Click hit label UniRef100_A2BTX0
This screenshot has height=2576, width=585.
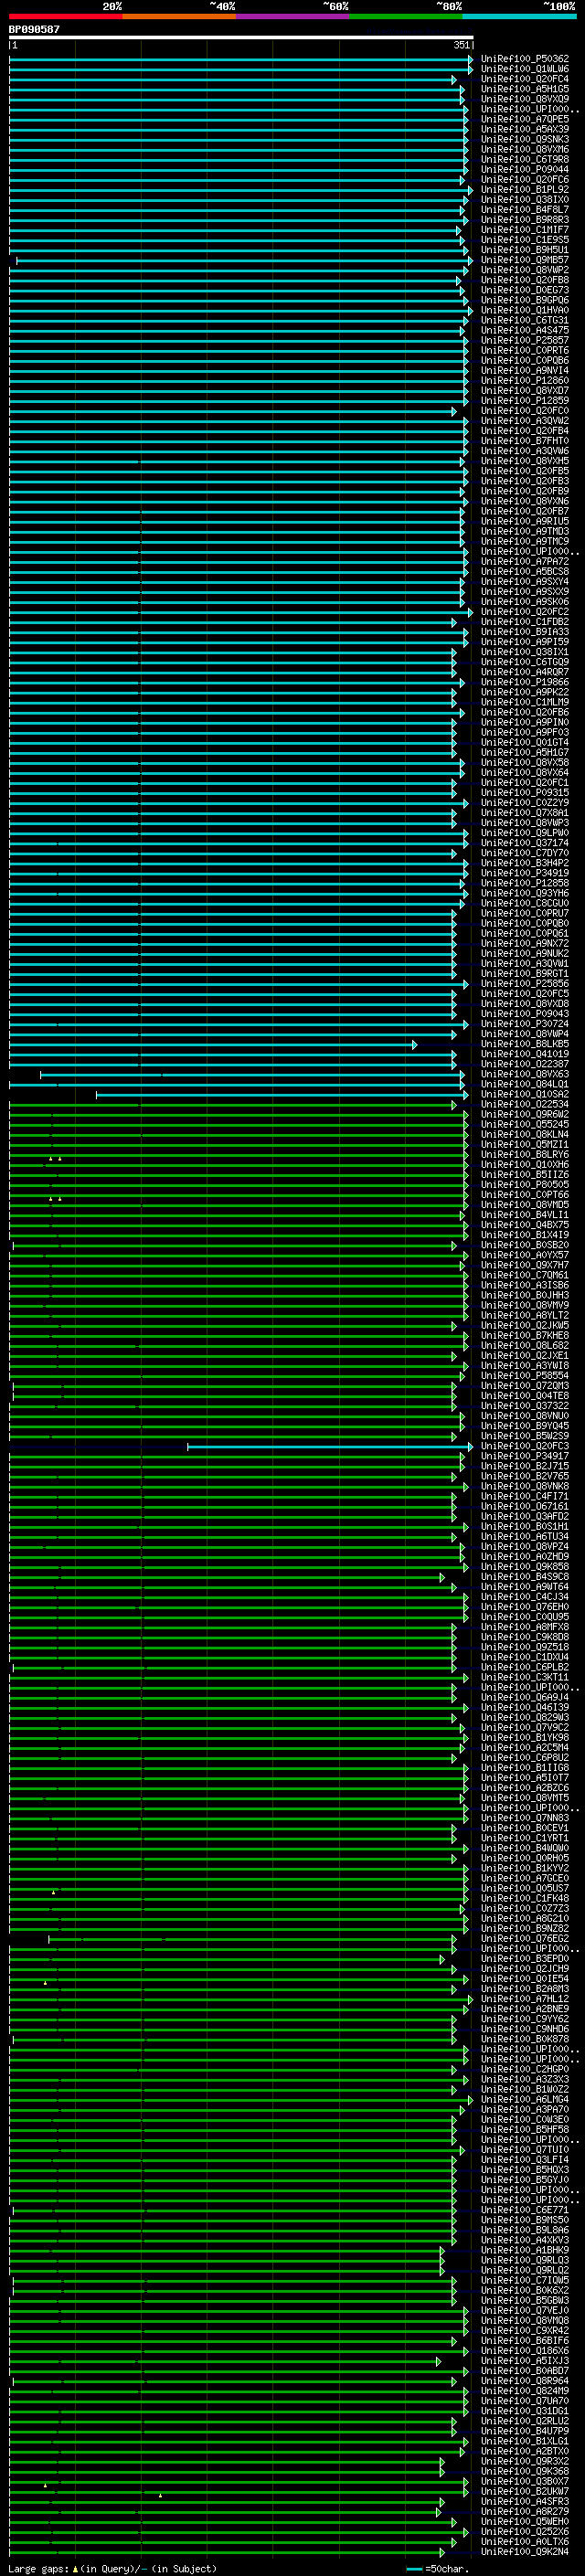[525, 2451]
